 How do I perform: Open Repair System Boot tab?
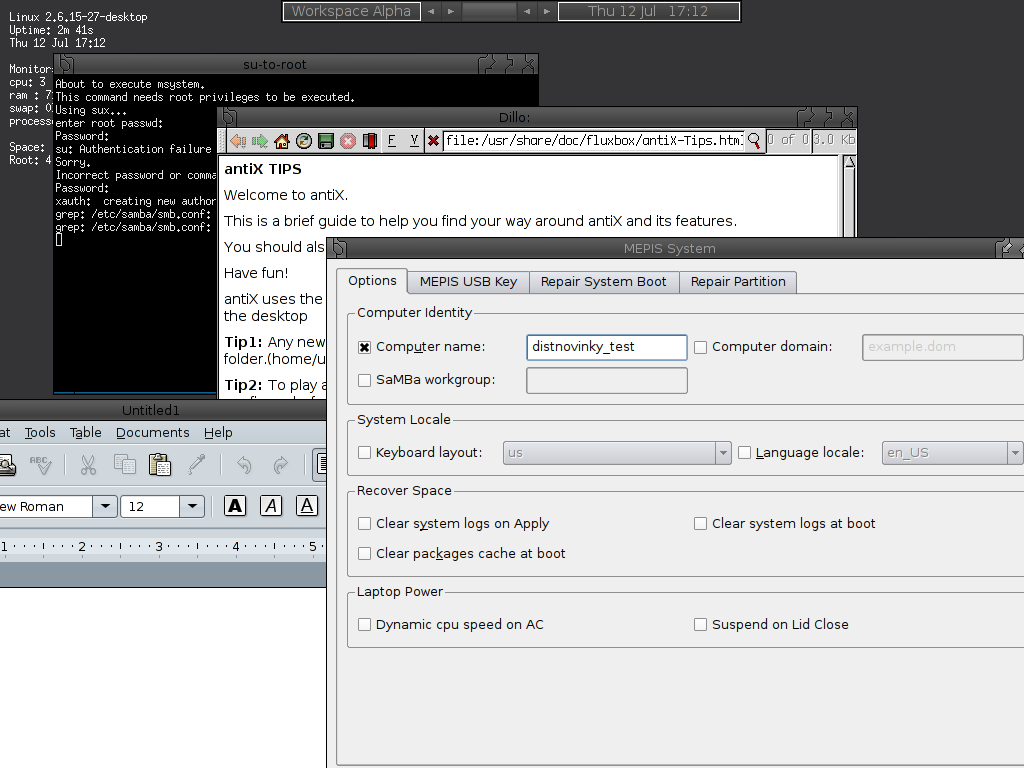point(603,281)
